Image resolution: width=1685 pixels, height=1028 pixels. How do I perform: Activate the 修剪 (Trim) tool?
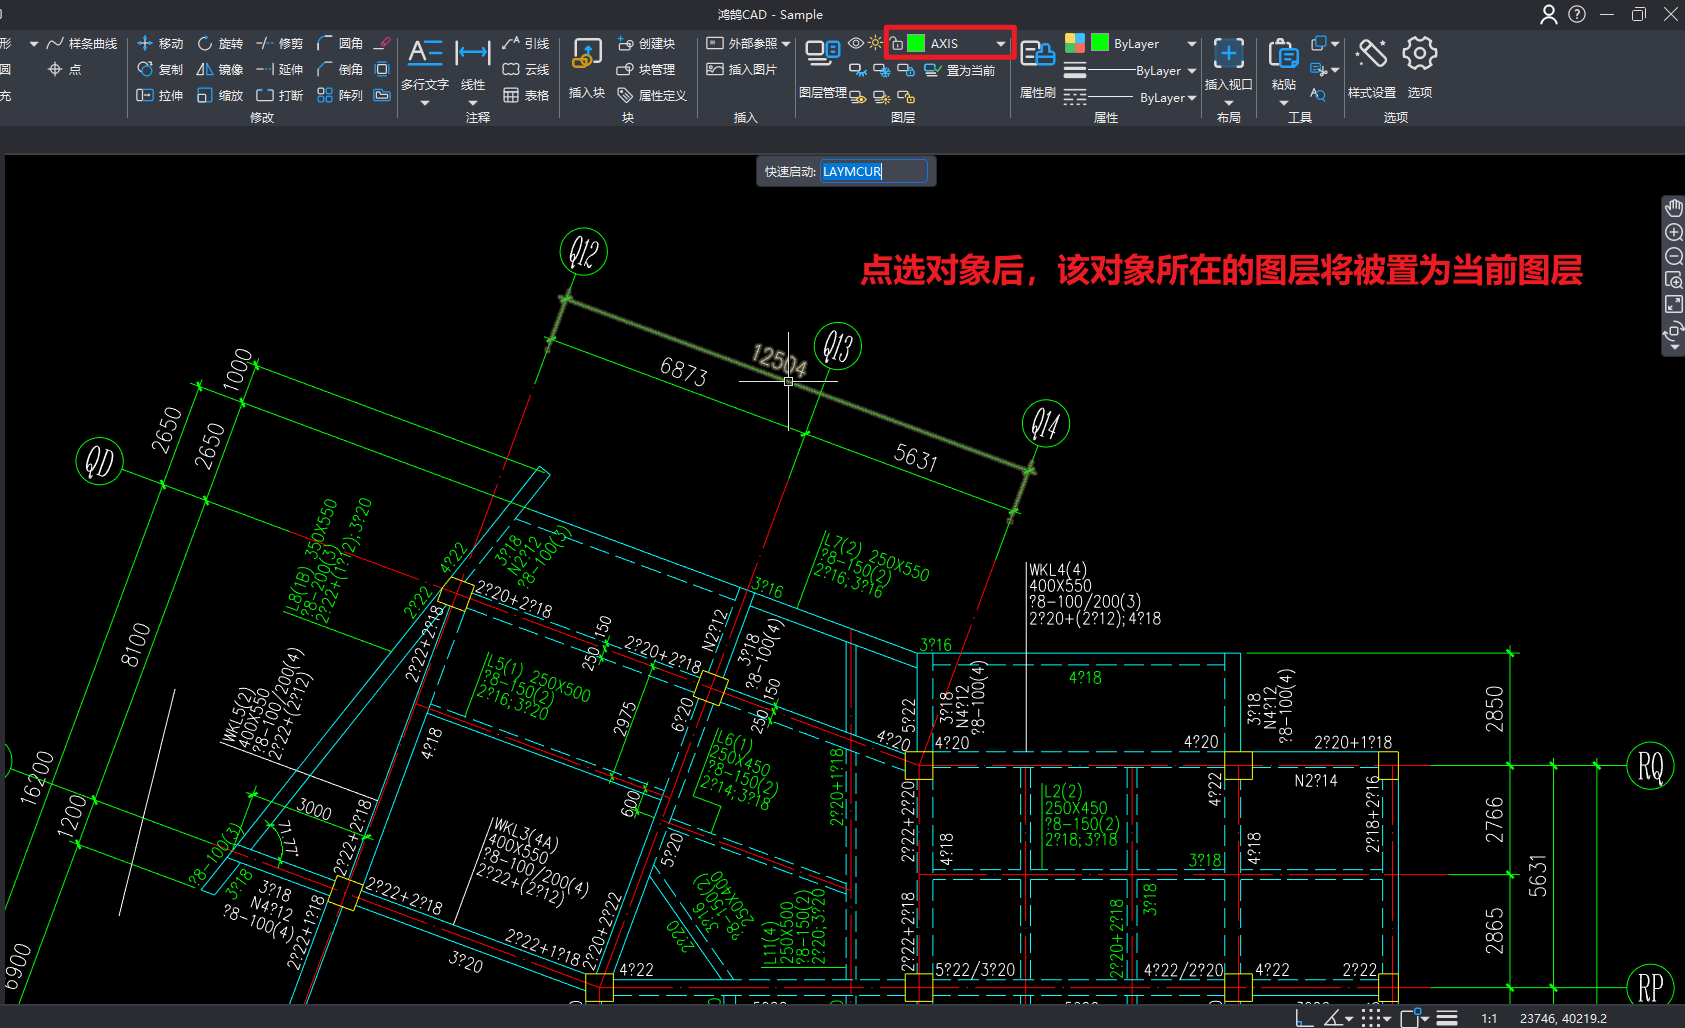click(x=279, y=44)
